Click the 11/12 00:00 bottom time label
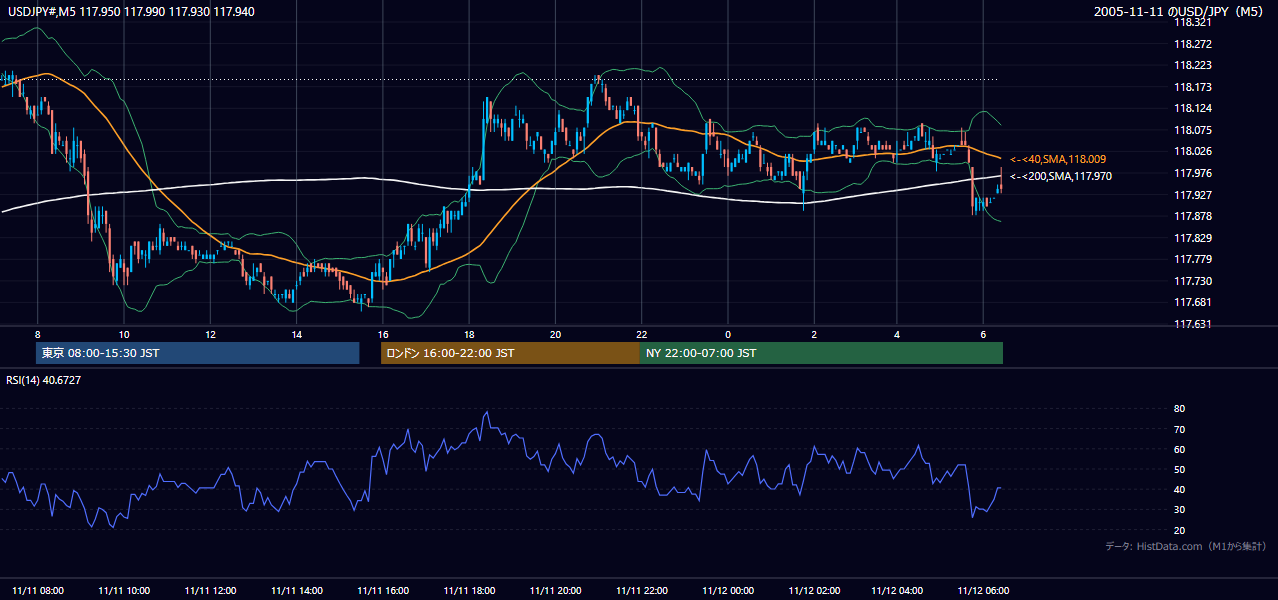The height and width of the screenshot is (600, 1278). (x=728, y=591)
